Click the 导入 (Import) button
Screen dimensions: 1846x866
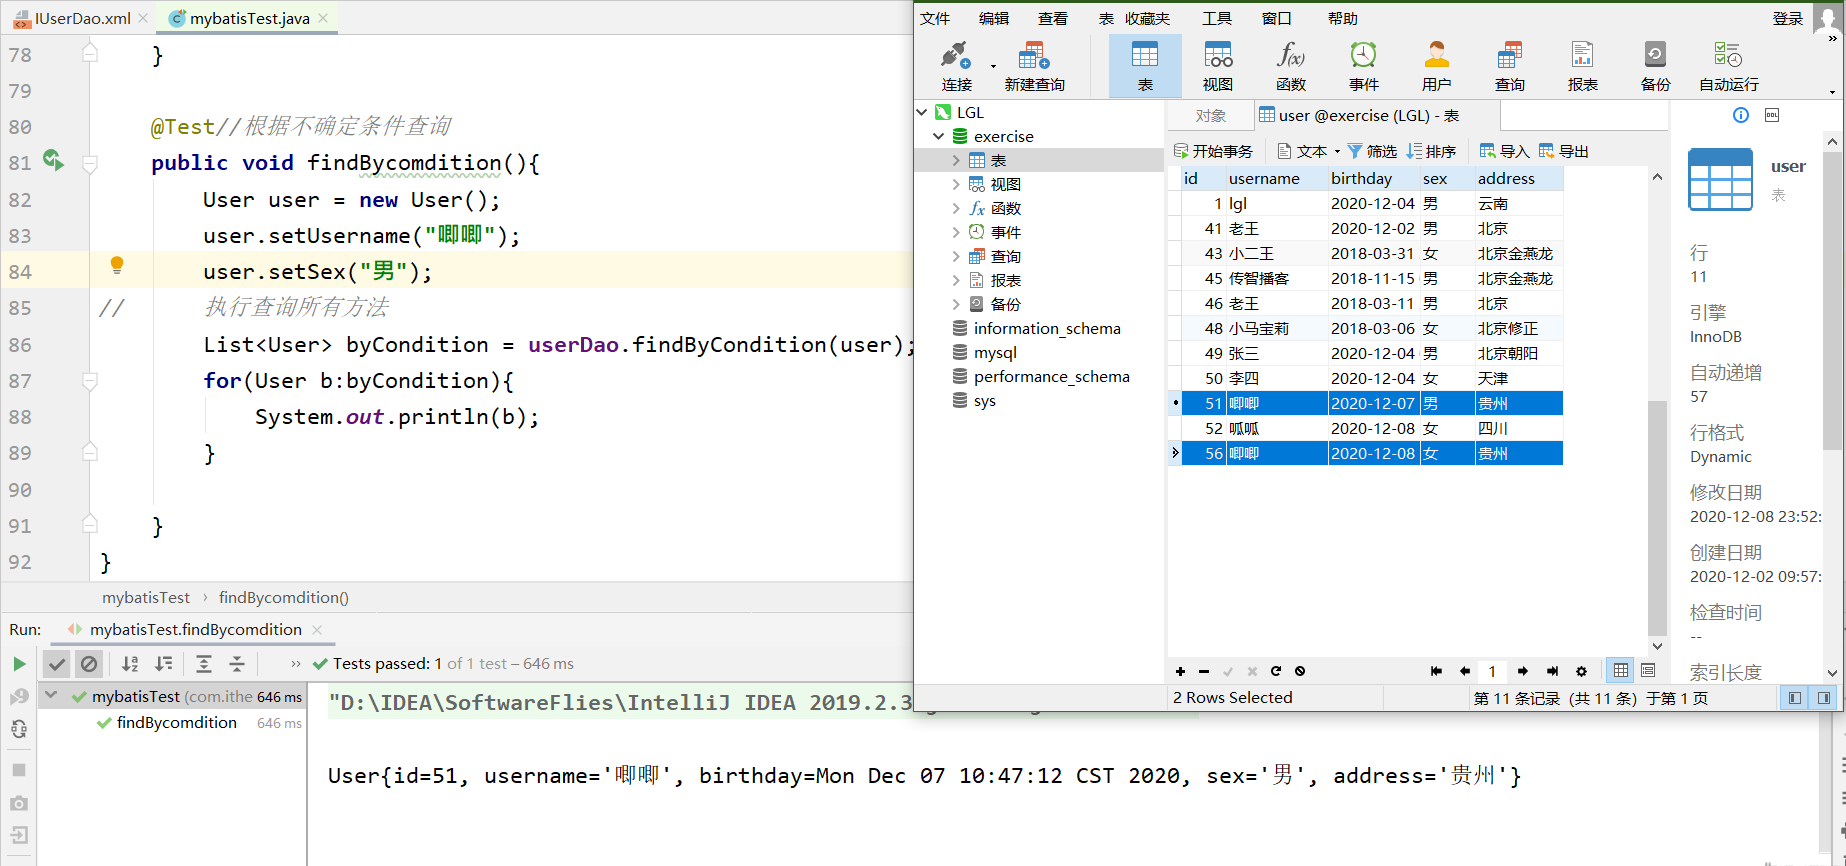1504,151
